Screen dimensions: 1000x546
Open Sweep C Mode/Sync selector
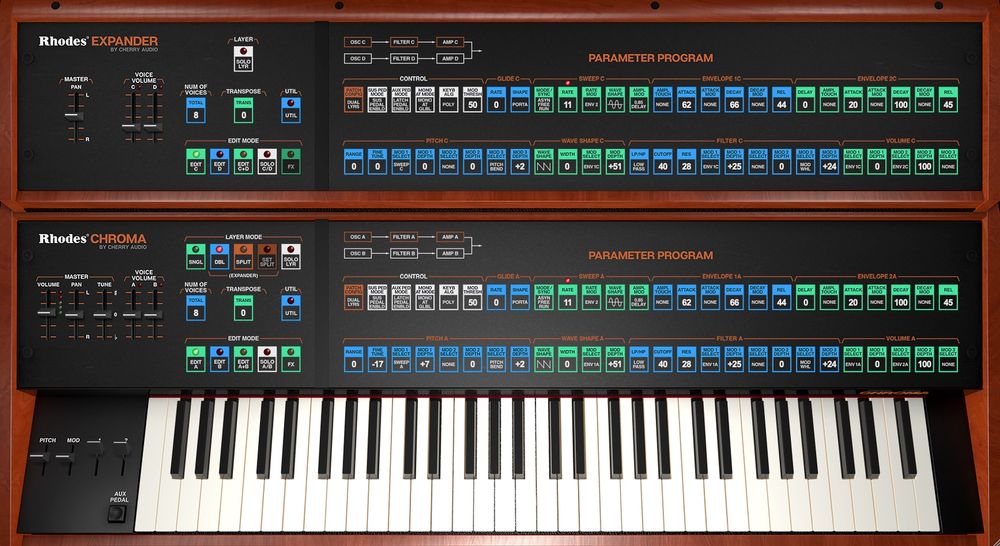[x=543, y=99]
